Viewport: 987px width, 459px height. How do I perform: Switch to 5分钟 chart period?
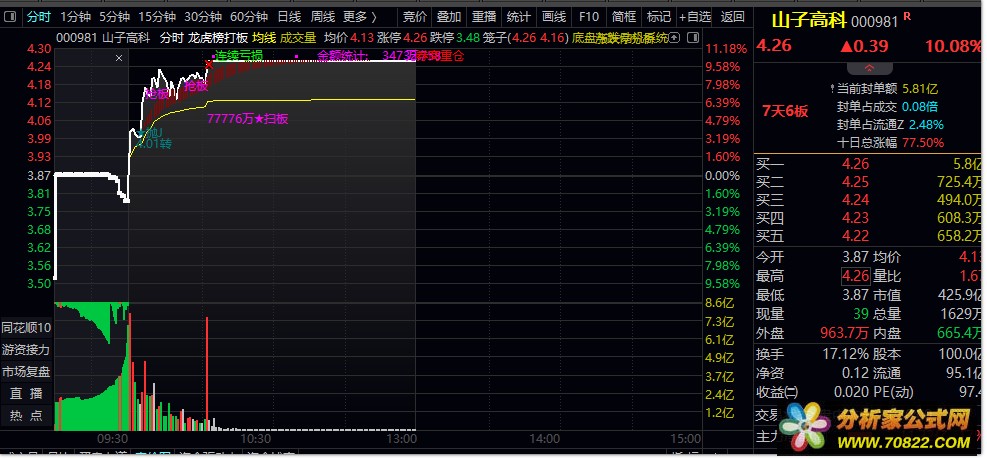(115, 17)
